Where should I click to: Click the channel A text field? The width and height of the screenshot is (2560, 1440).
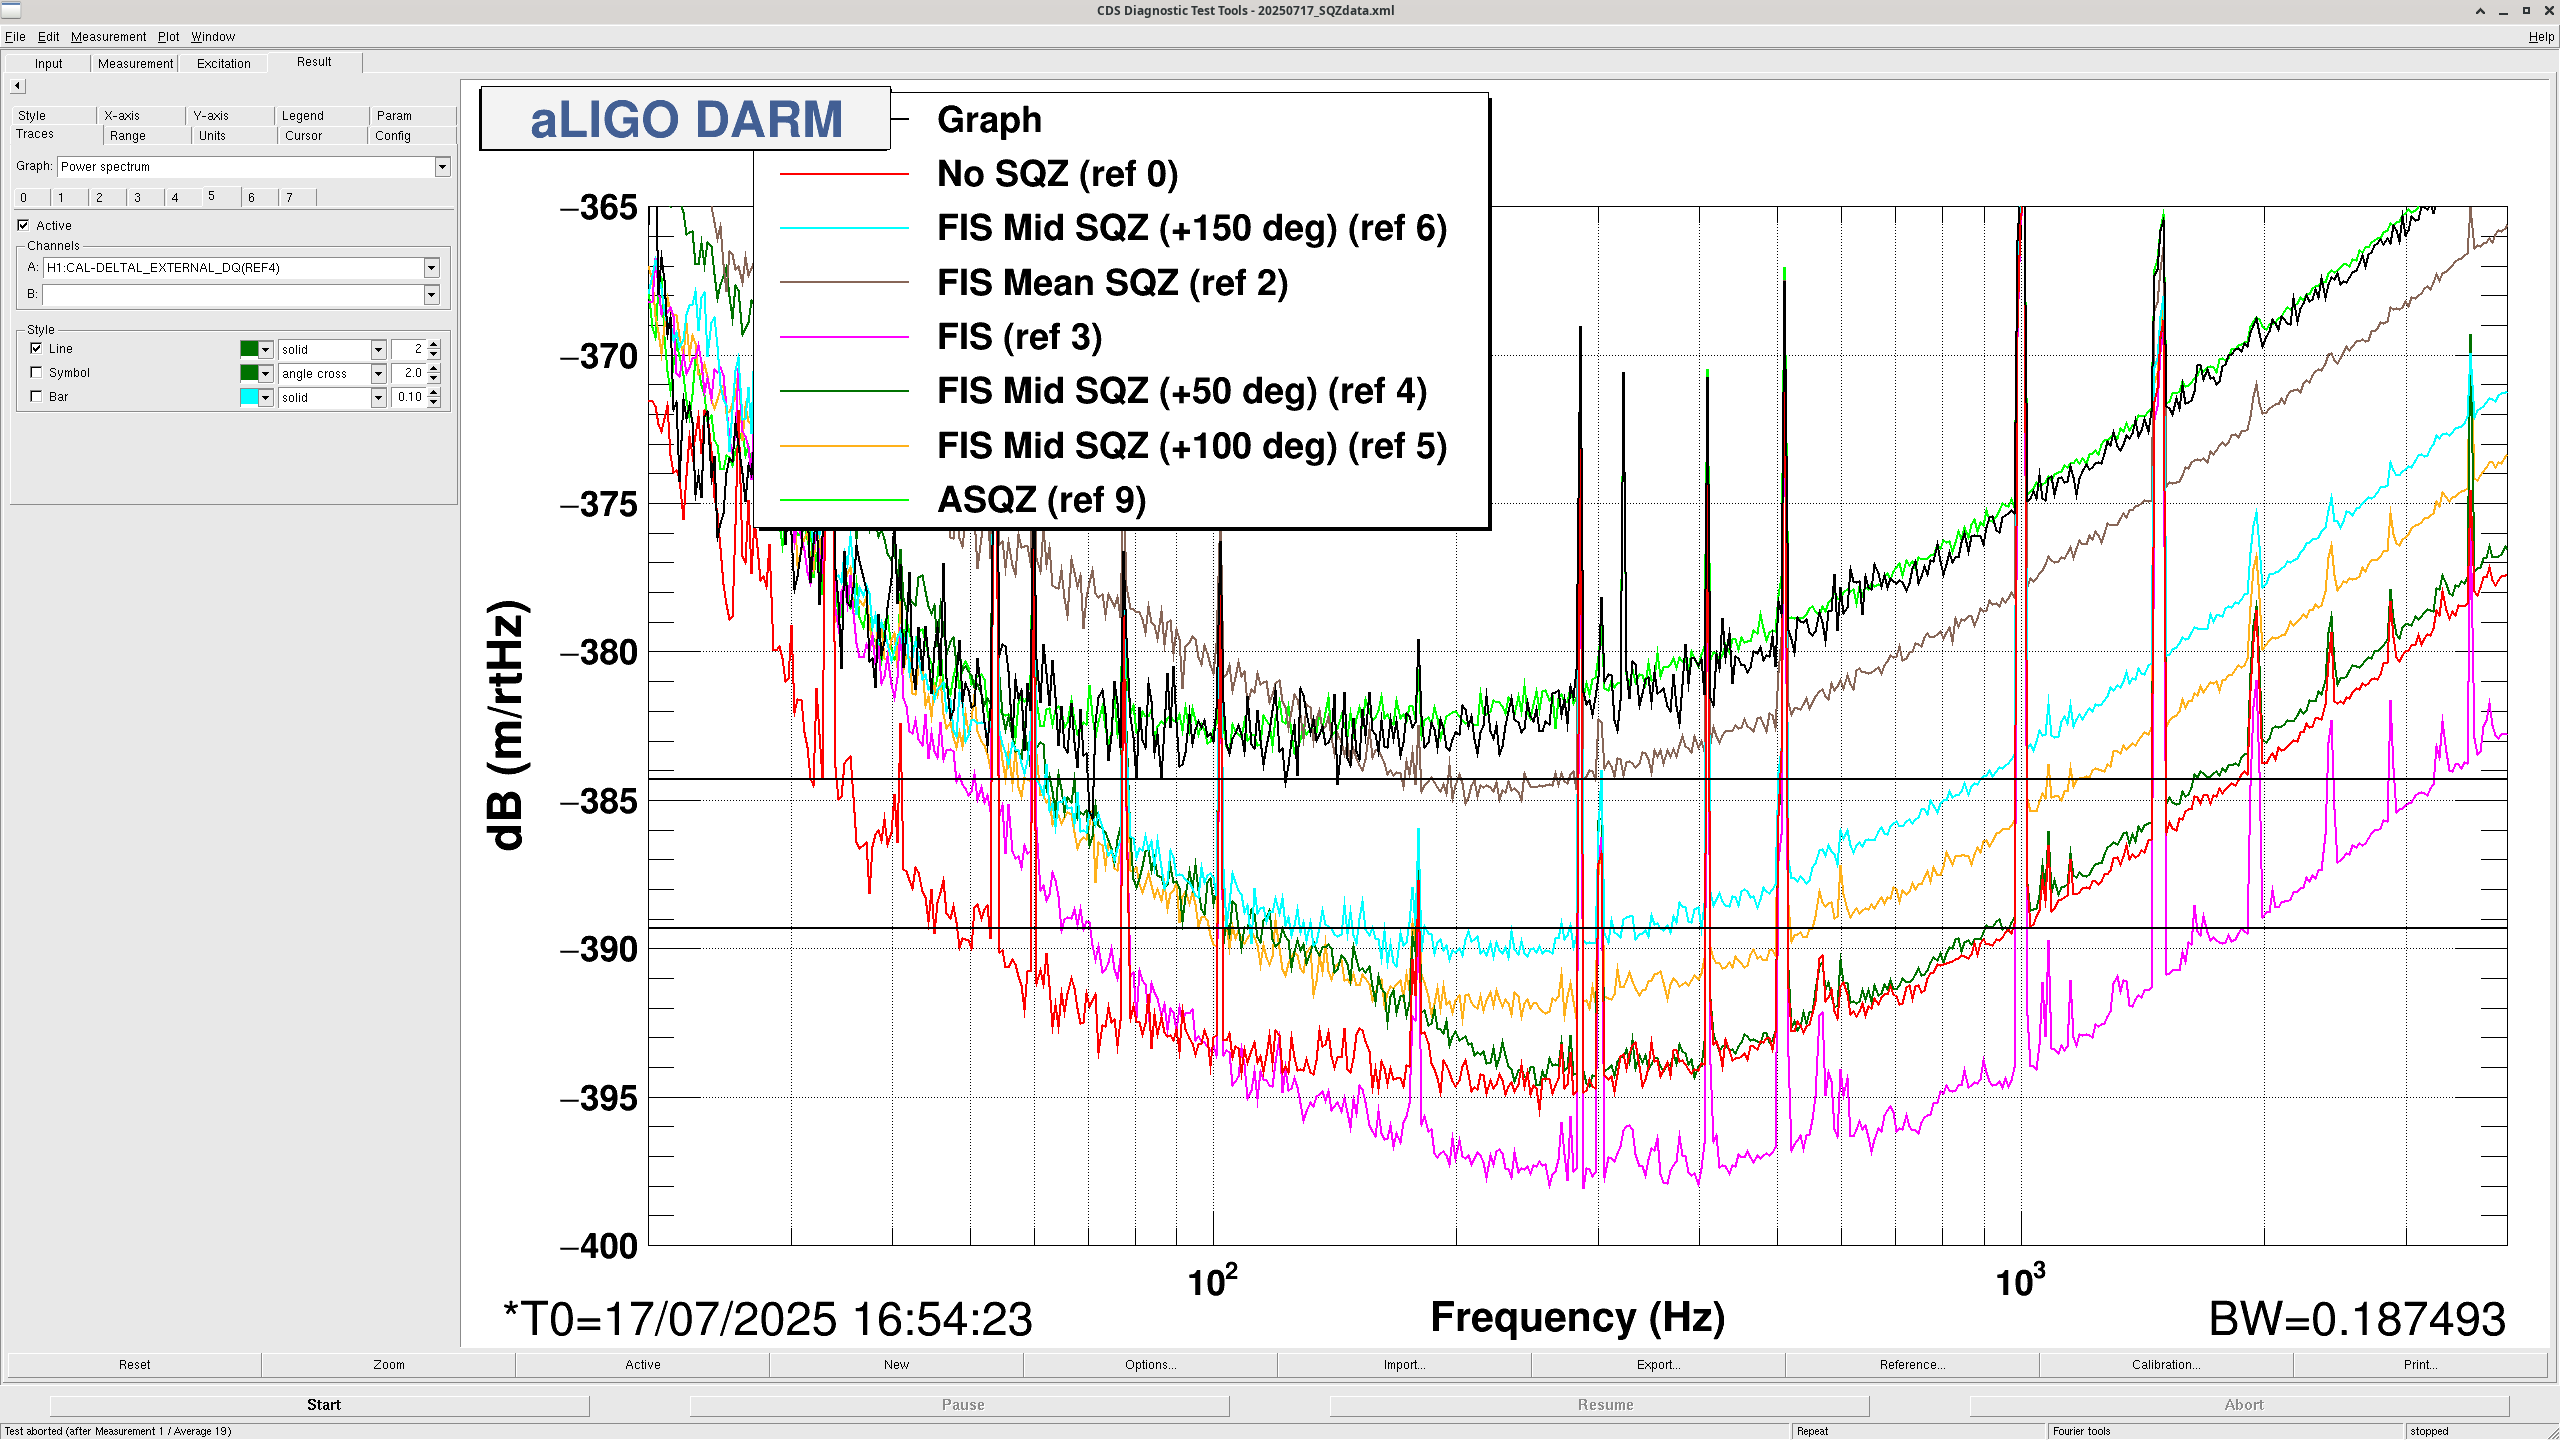[x=233, y=268]
